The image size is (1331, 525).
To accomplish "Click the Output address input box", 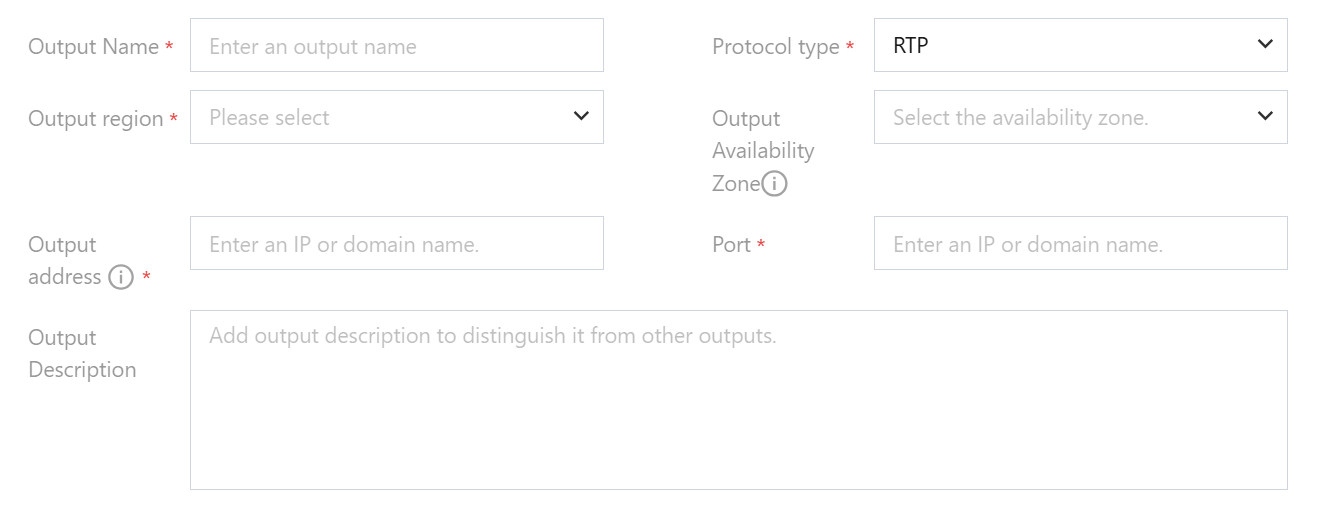I will coord(396,243).
